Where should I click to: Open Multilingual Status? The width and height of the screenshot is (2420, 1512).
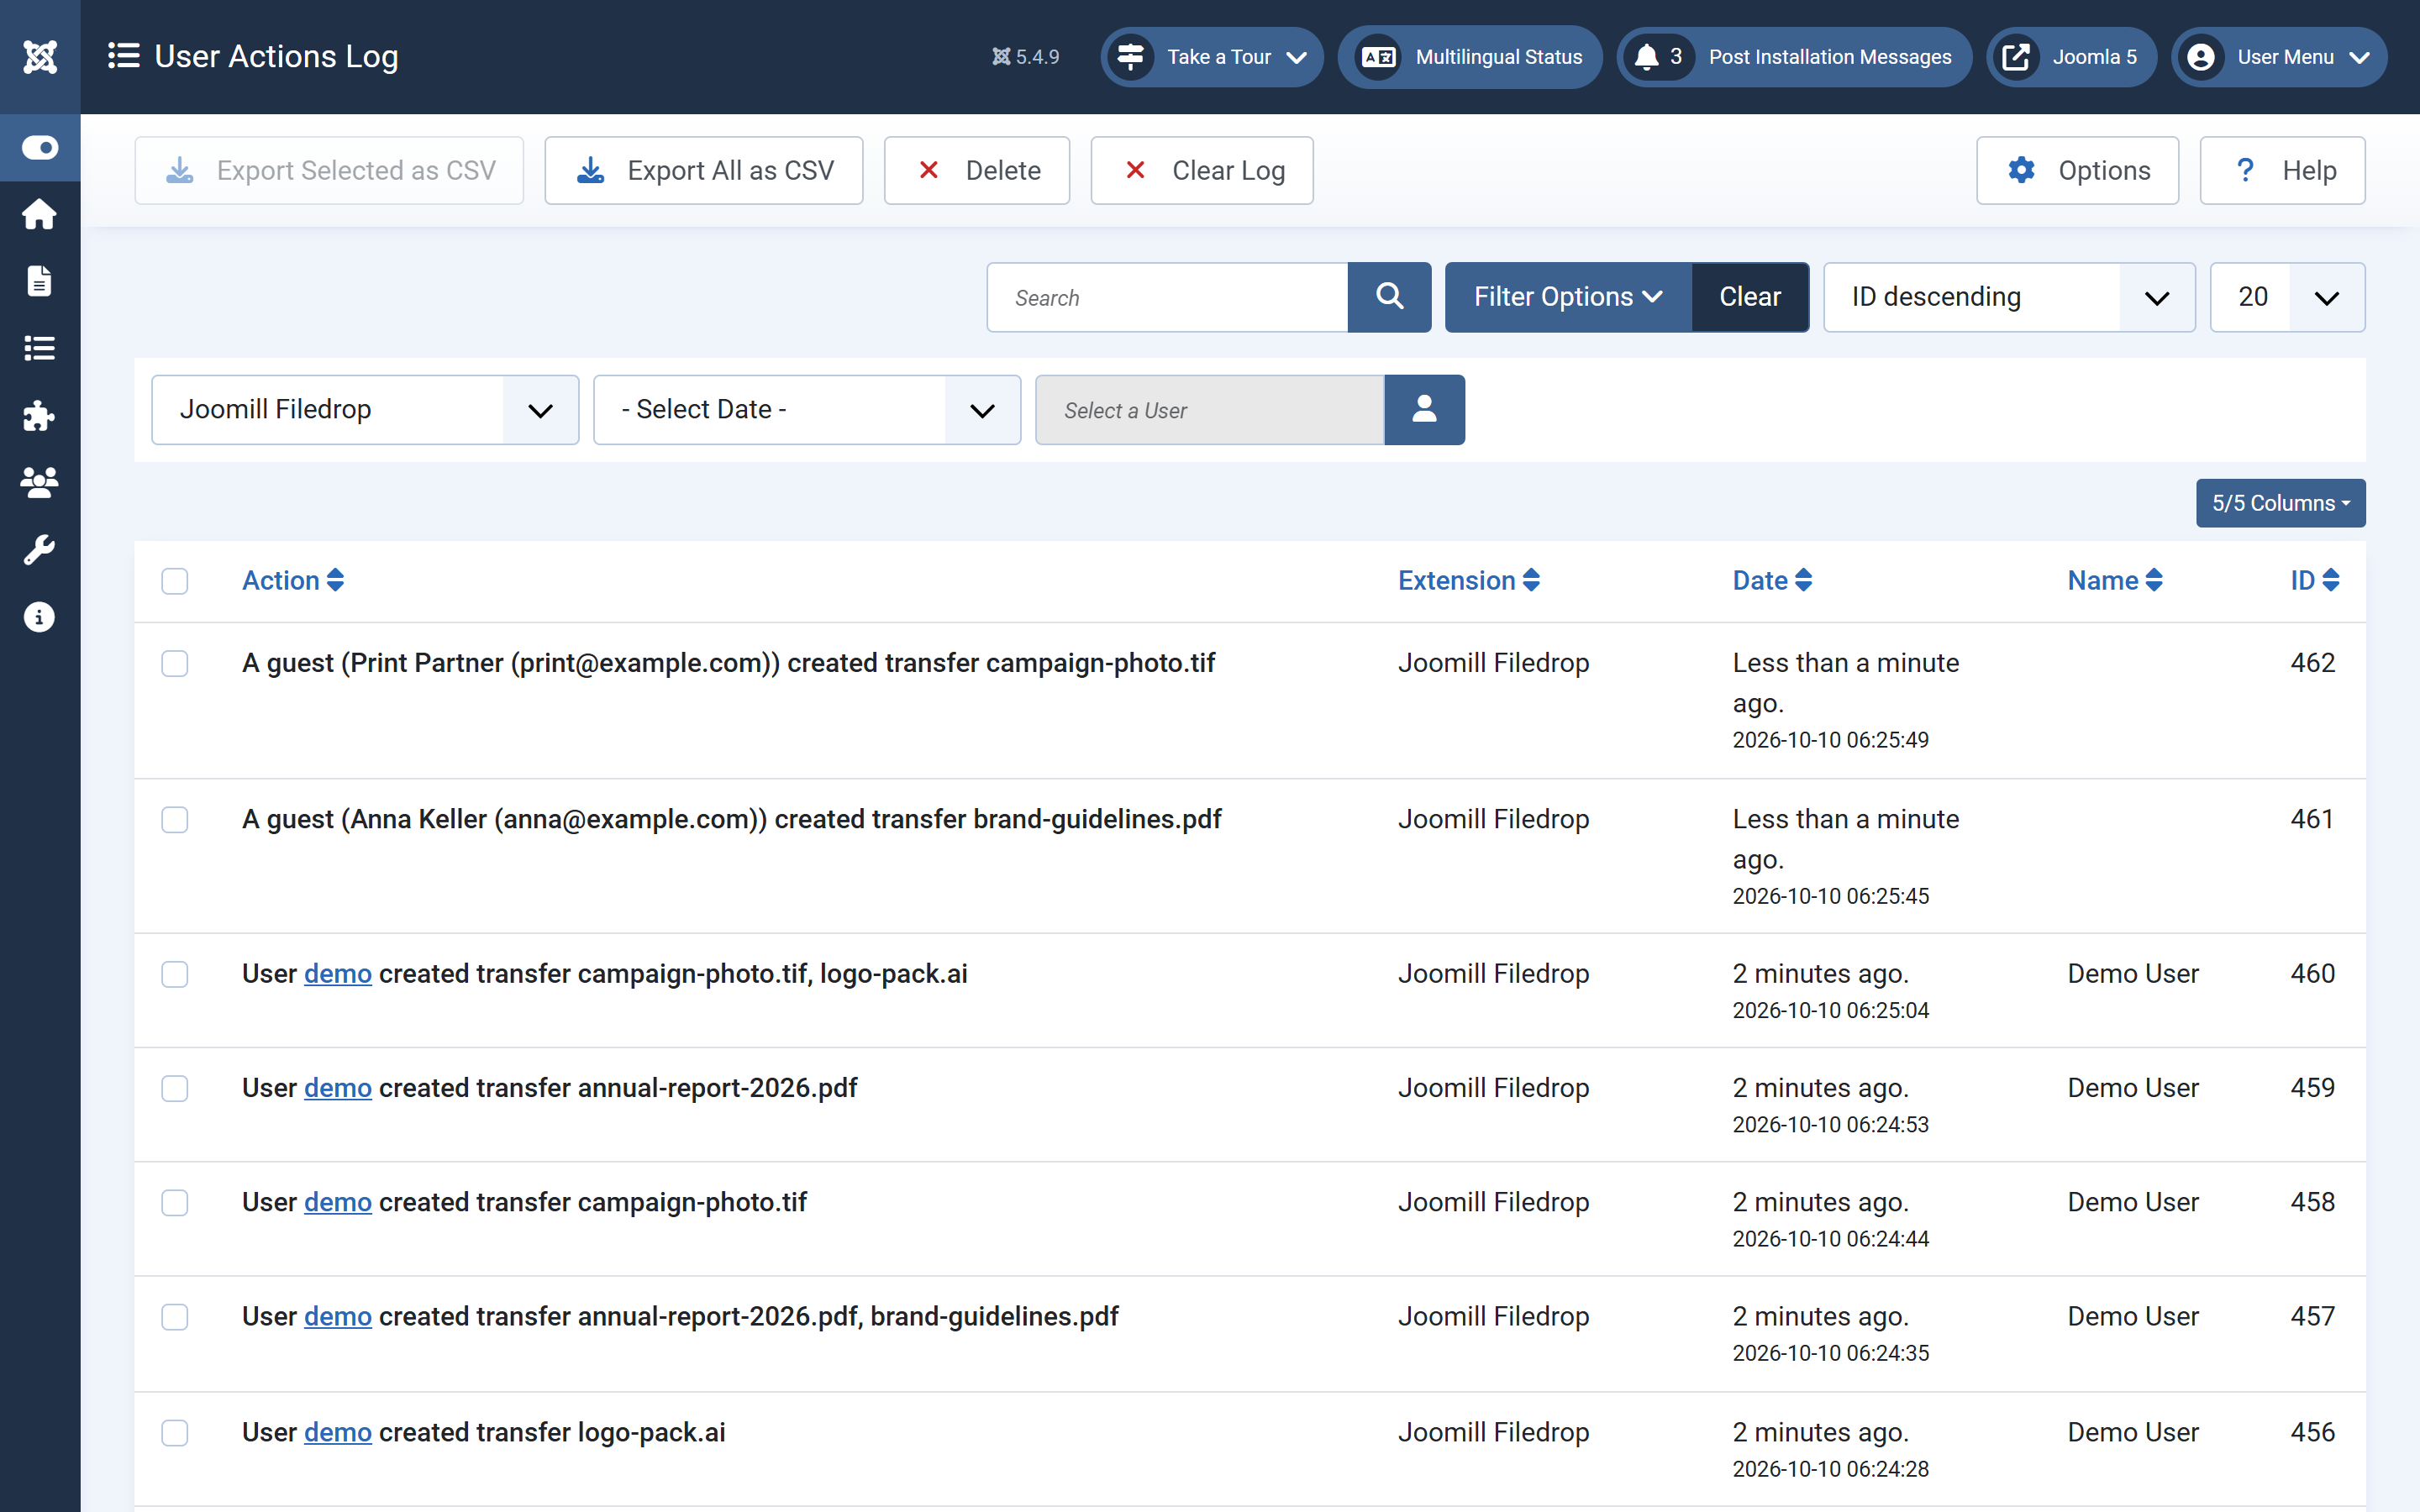click(1470, 57)
